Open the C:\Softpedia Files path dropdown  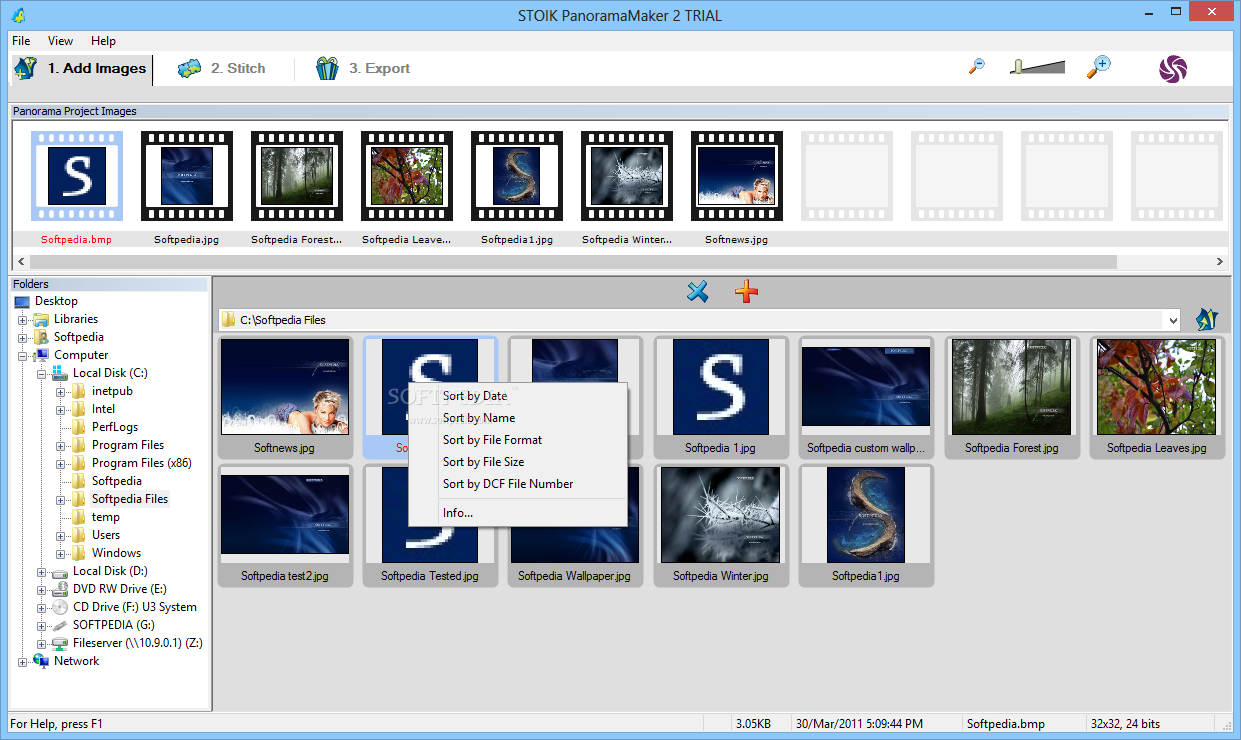[1172, 320]
